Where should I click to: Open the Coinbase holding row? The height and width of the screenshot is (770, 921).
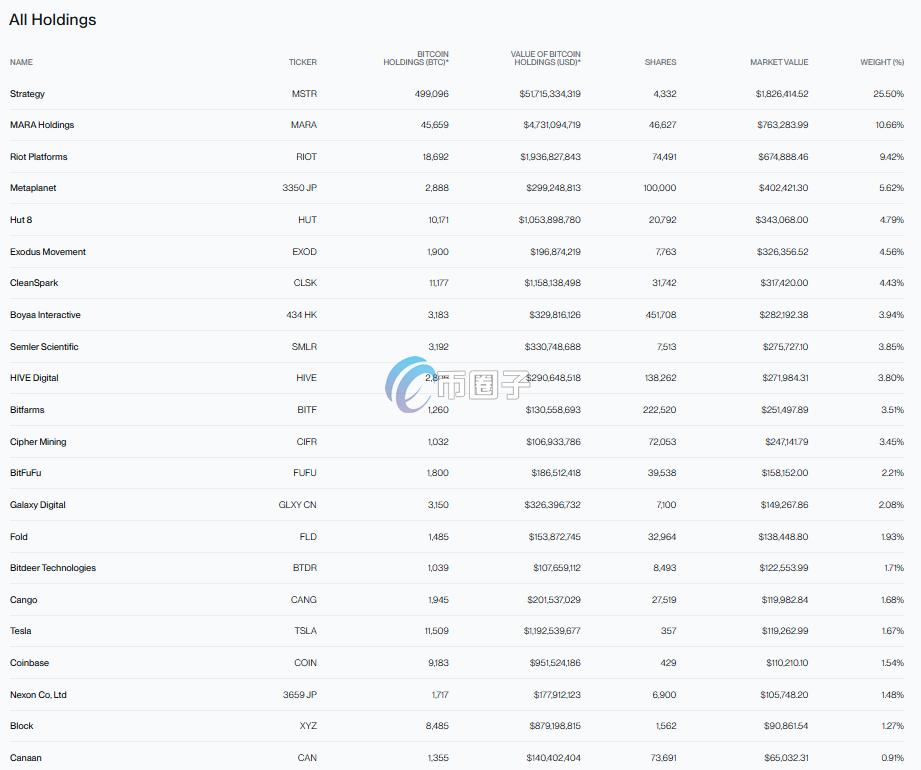[x=29, y=663]
